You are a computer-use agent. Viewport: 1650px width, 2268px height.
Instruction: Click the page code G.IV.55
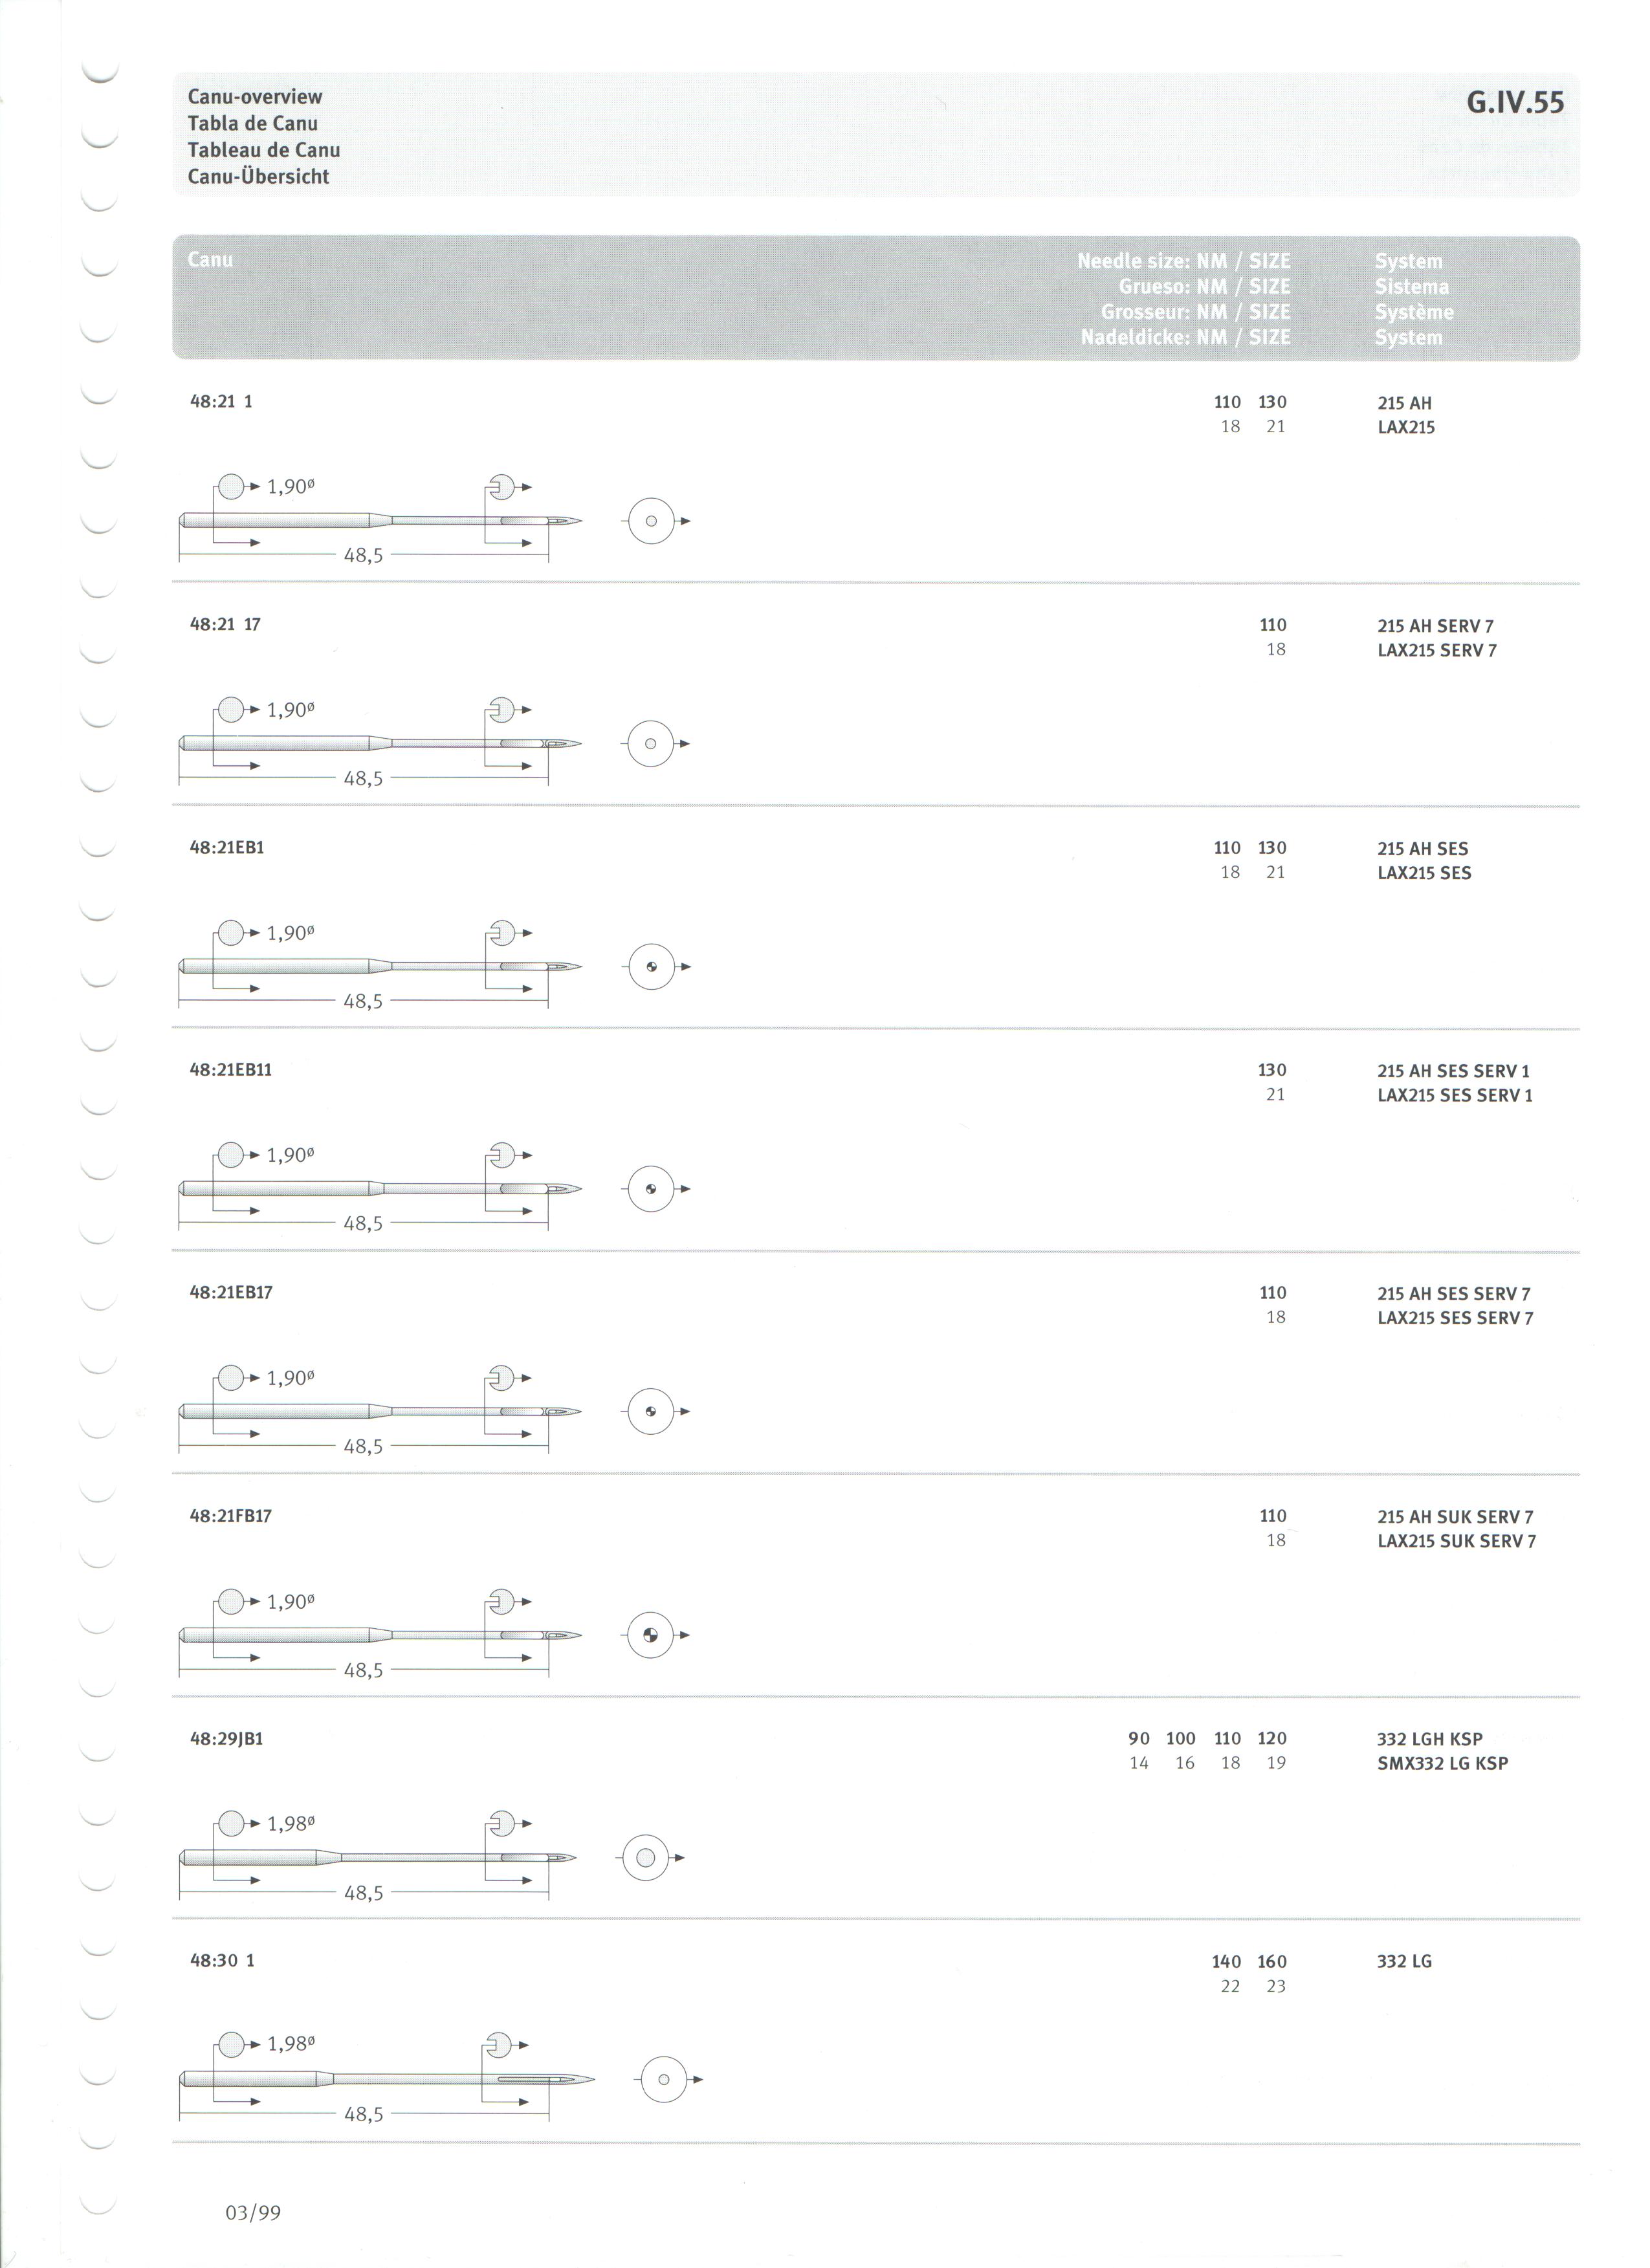point(1515,102)
